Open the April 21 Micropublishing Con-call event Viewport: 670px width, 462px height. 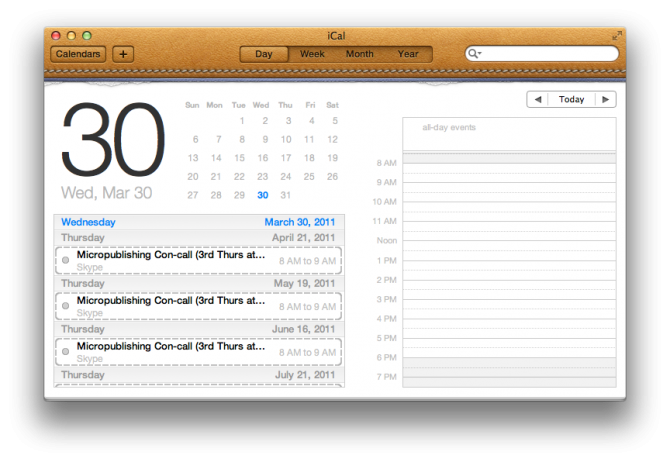pyautogui.click(x=171, y=255)
